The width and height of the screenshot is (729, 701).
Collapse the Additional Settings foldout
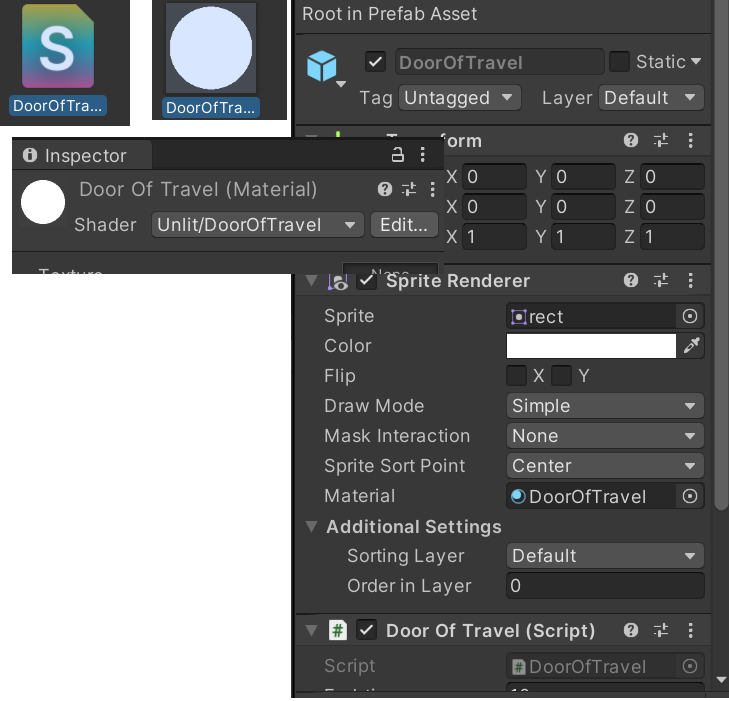click(311, 527)
